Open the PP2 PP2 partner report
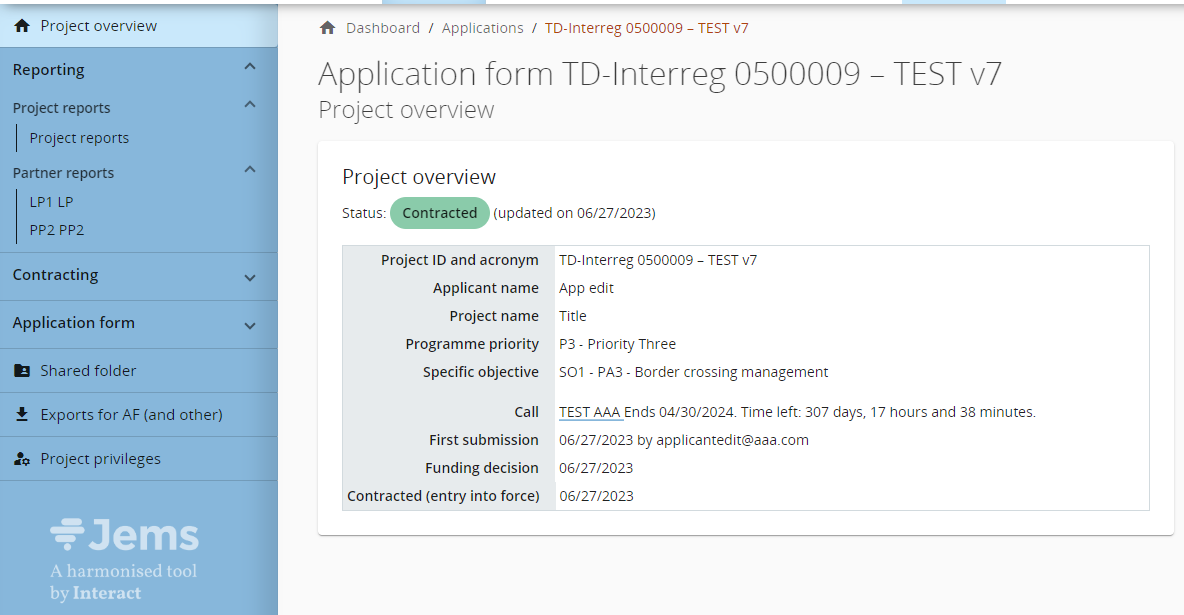Screen dimensions: 1184x615 [x=57, y=230]
